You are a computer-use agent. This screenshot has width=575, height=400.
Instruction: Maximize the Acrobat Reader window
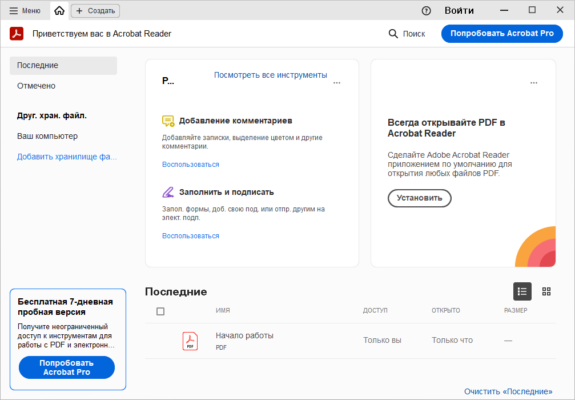532,10
